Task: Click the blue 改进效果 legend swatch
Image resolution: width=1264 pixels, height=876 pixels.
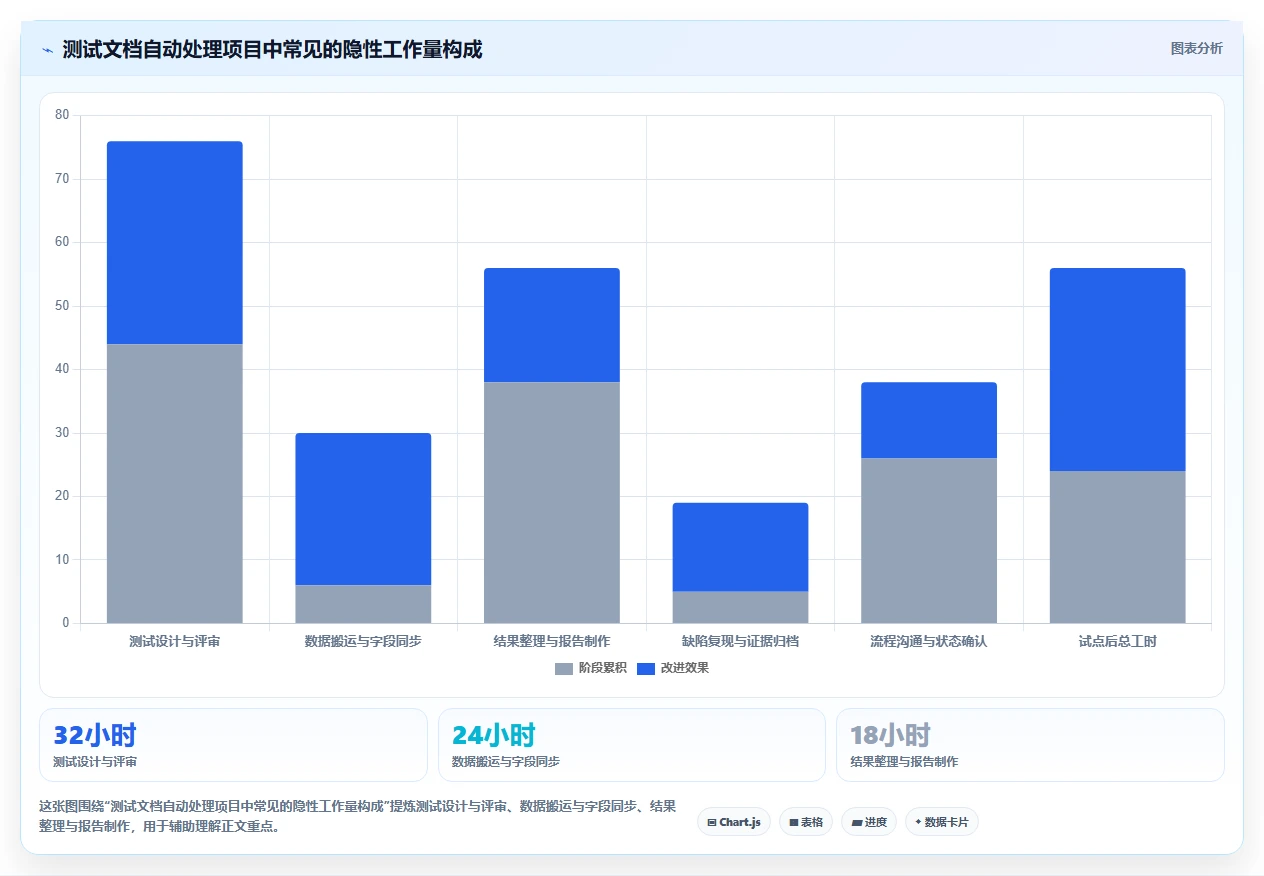Action: coord(646,668)
